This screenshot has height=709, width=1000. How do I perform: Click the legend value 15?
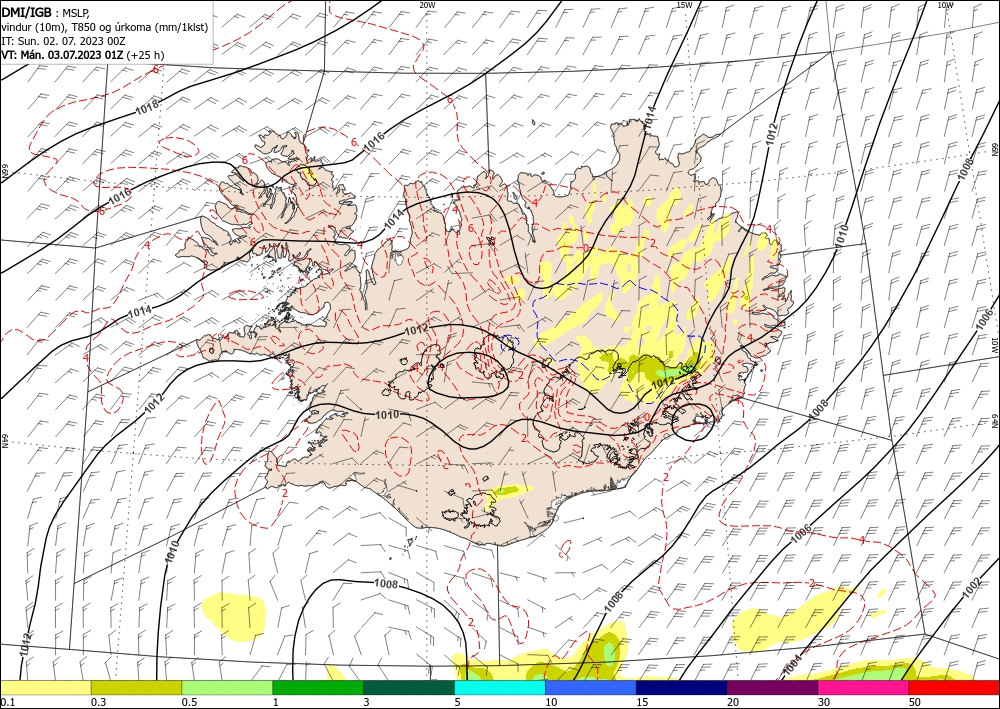point(642,702)
